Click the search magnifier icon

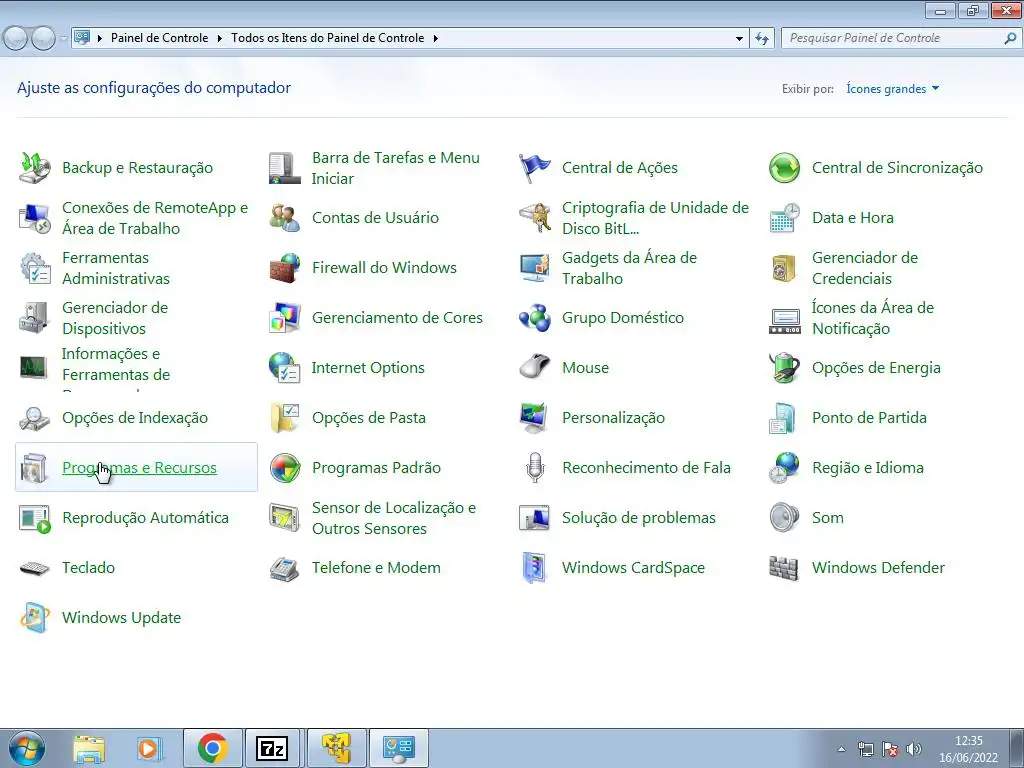click(1010, 38)
